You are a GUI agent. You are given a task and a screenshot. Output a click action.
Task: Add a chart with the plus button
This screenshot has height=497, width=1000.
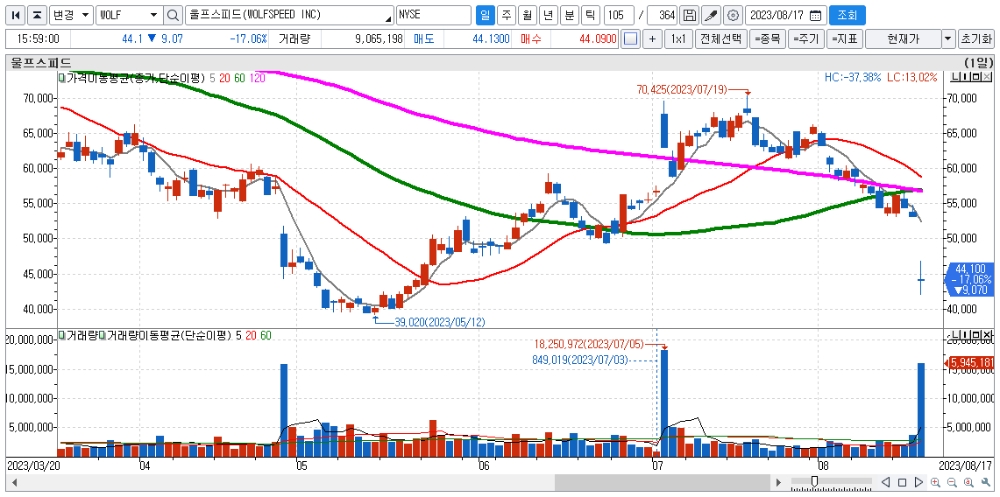[x=652, y=39]
